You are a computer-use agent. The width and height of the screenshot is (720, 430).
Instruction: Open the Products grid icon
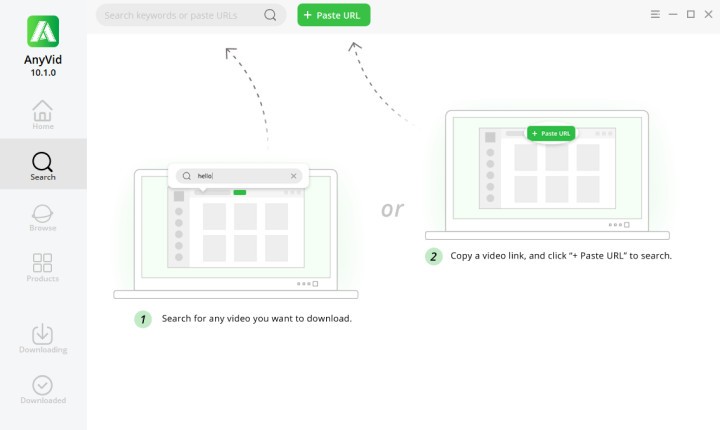pos(43,263)
